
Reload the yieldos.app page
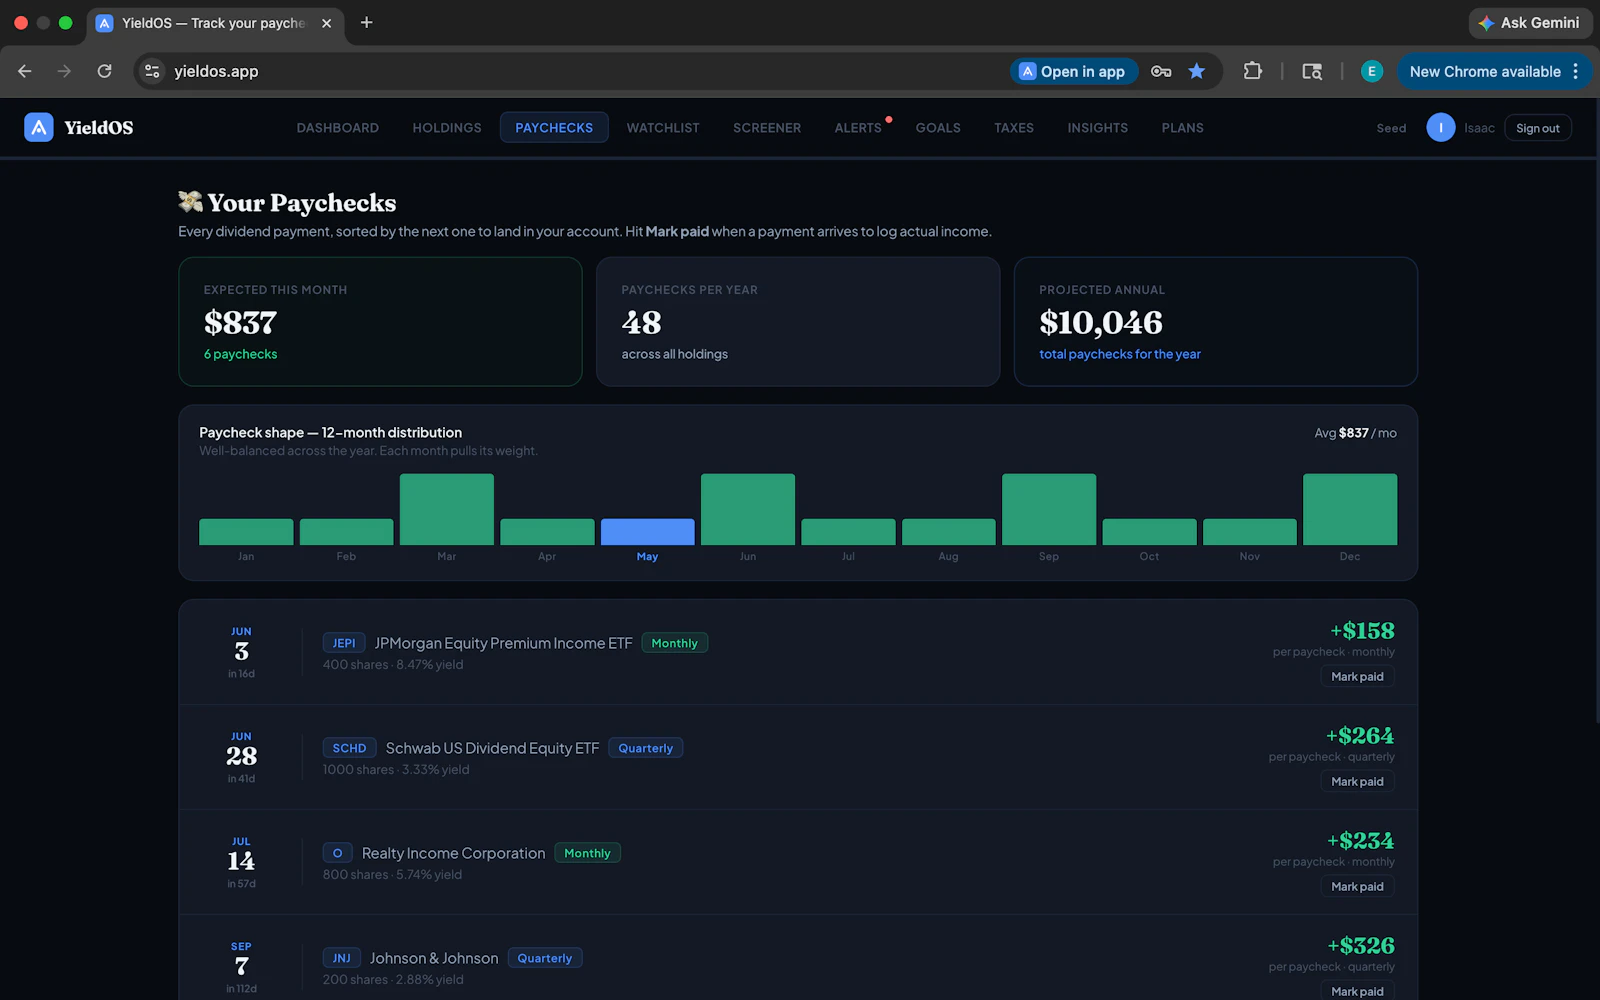pyautogui.click(x=105, y=71)
